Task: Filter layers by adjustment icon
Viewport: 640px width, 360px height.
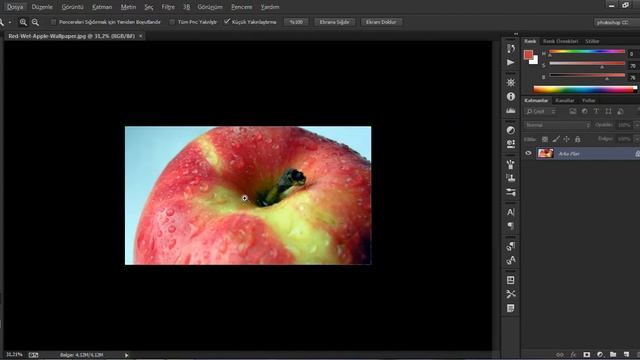Action: (x=584, y=111)
